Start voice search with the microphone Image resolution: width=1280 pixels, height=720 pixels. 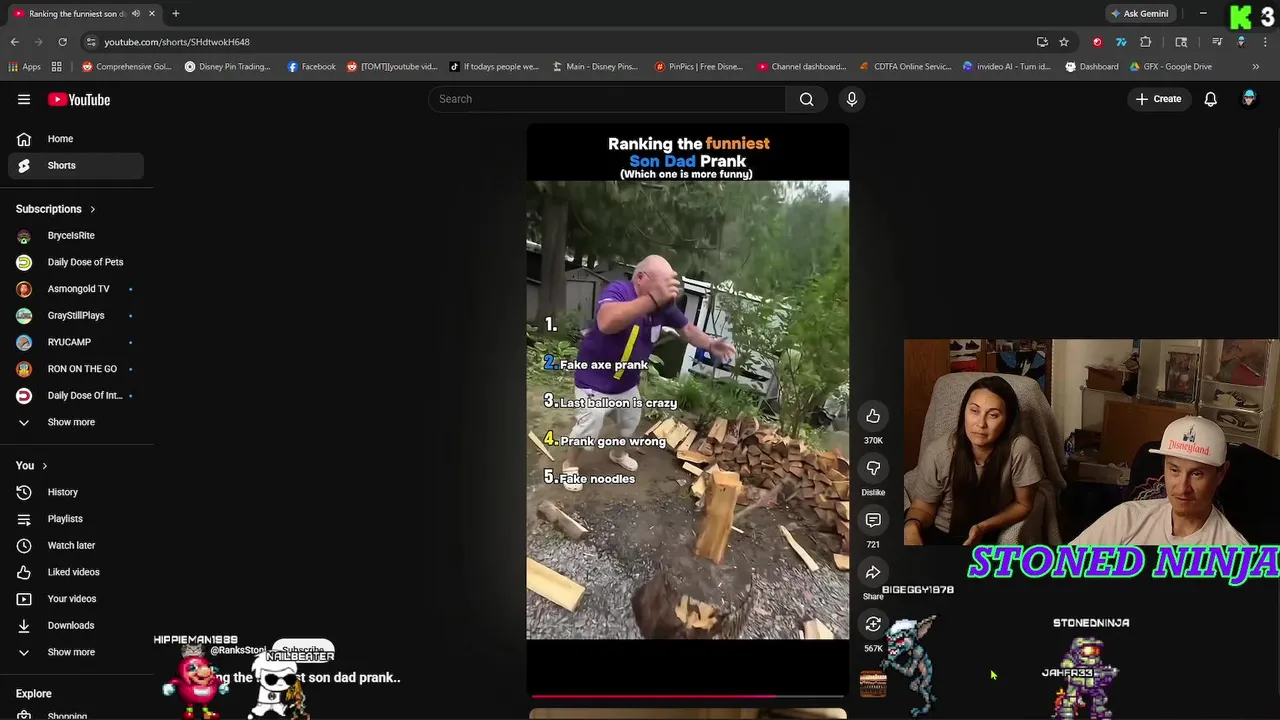pos(852,99)
